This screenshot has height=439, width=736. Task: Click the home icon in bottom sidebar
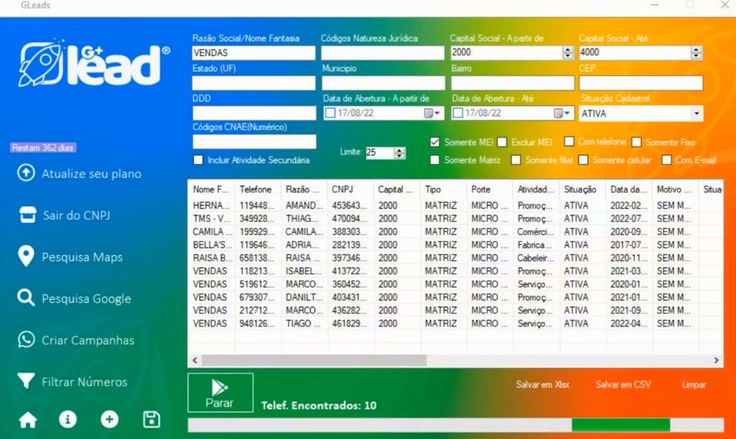coord(28,419)
